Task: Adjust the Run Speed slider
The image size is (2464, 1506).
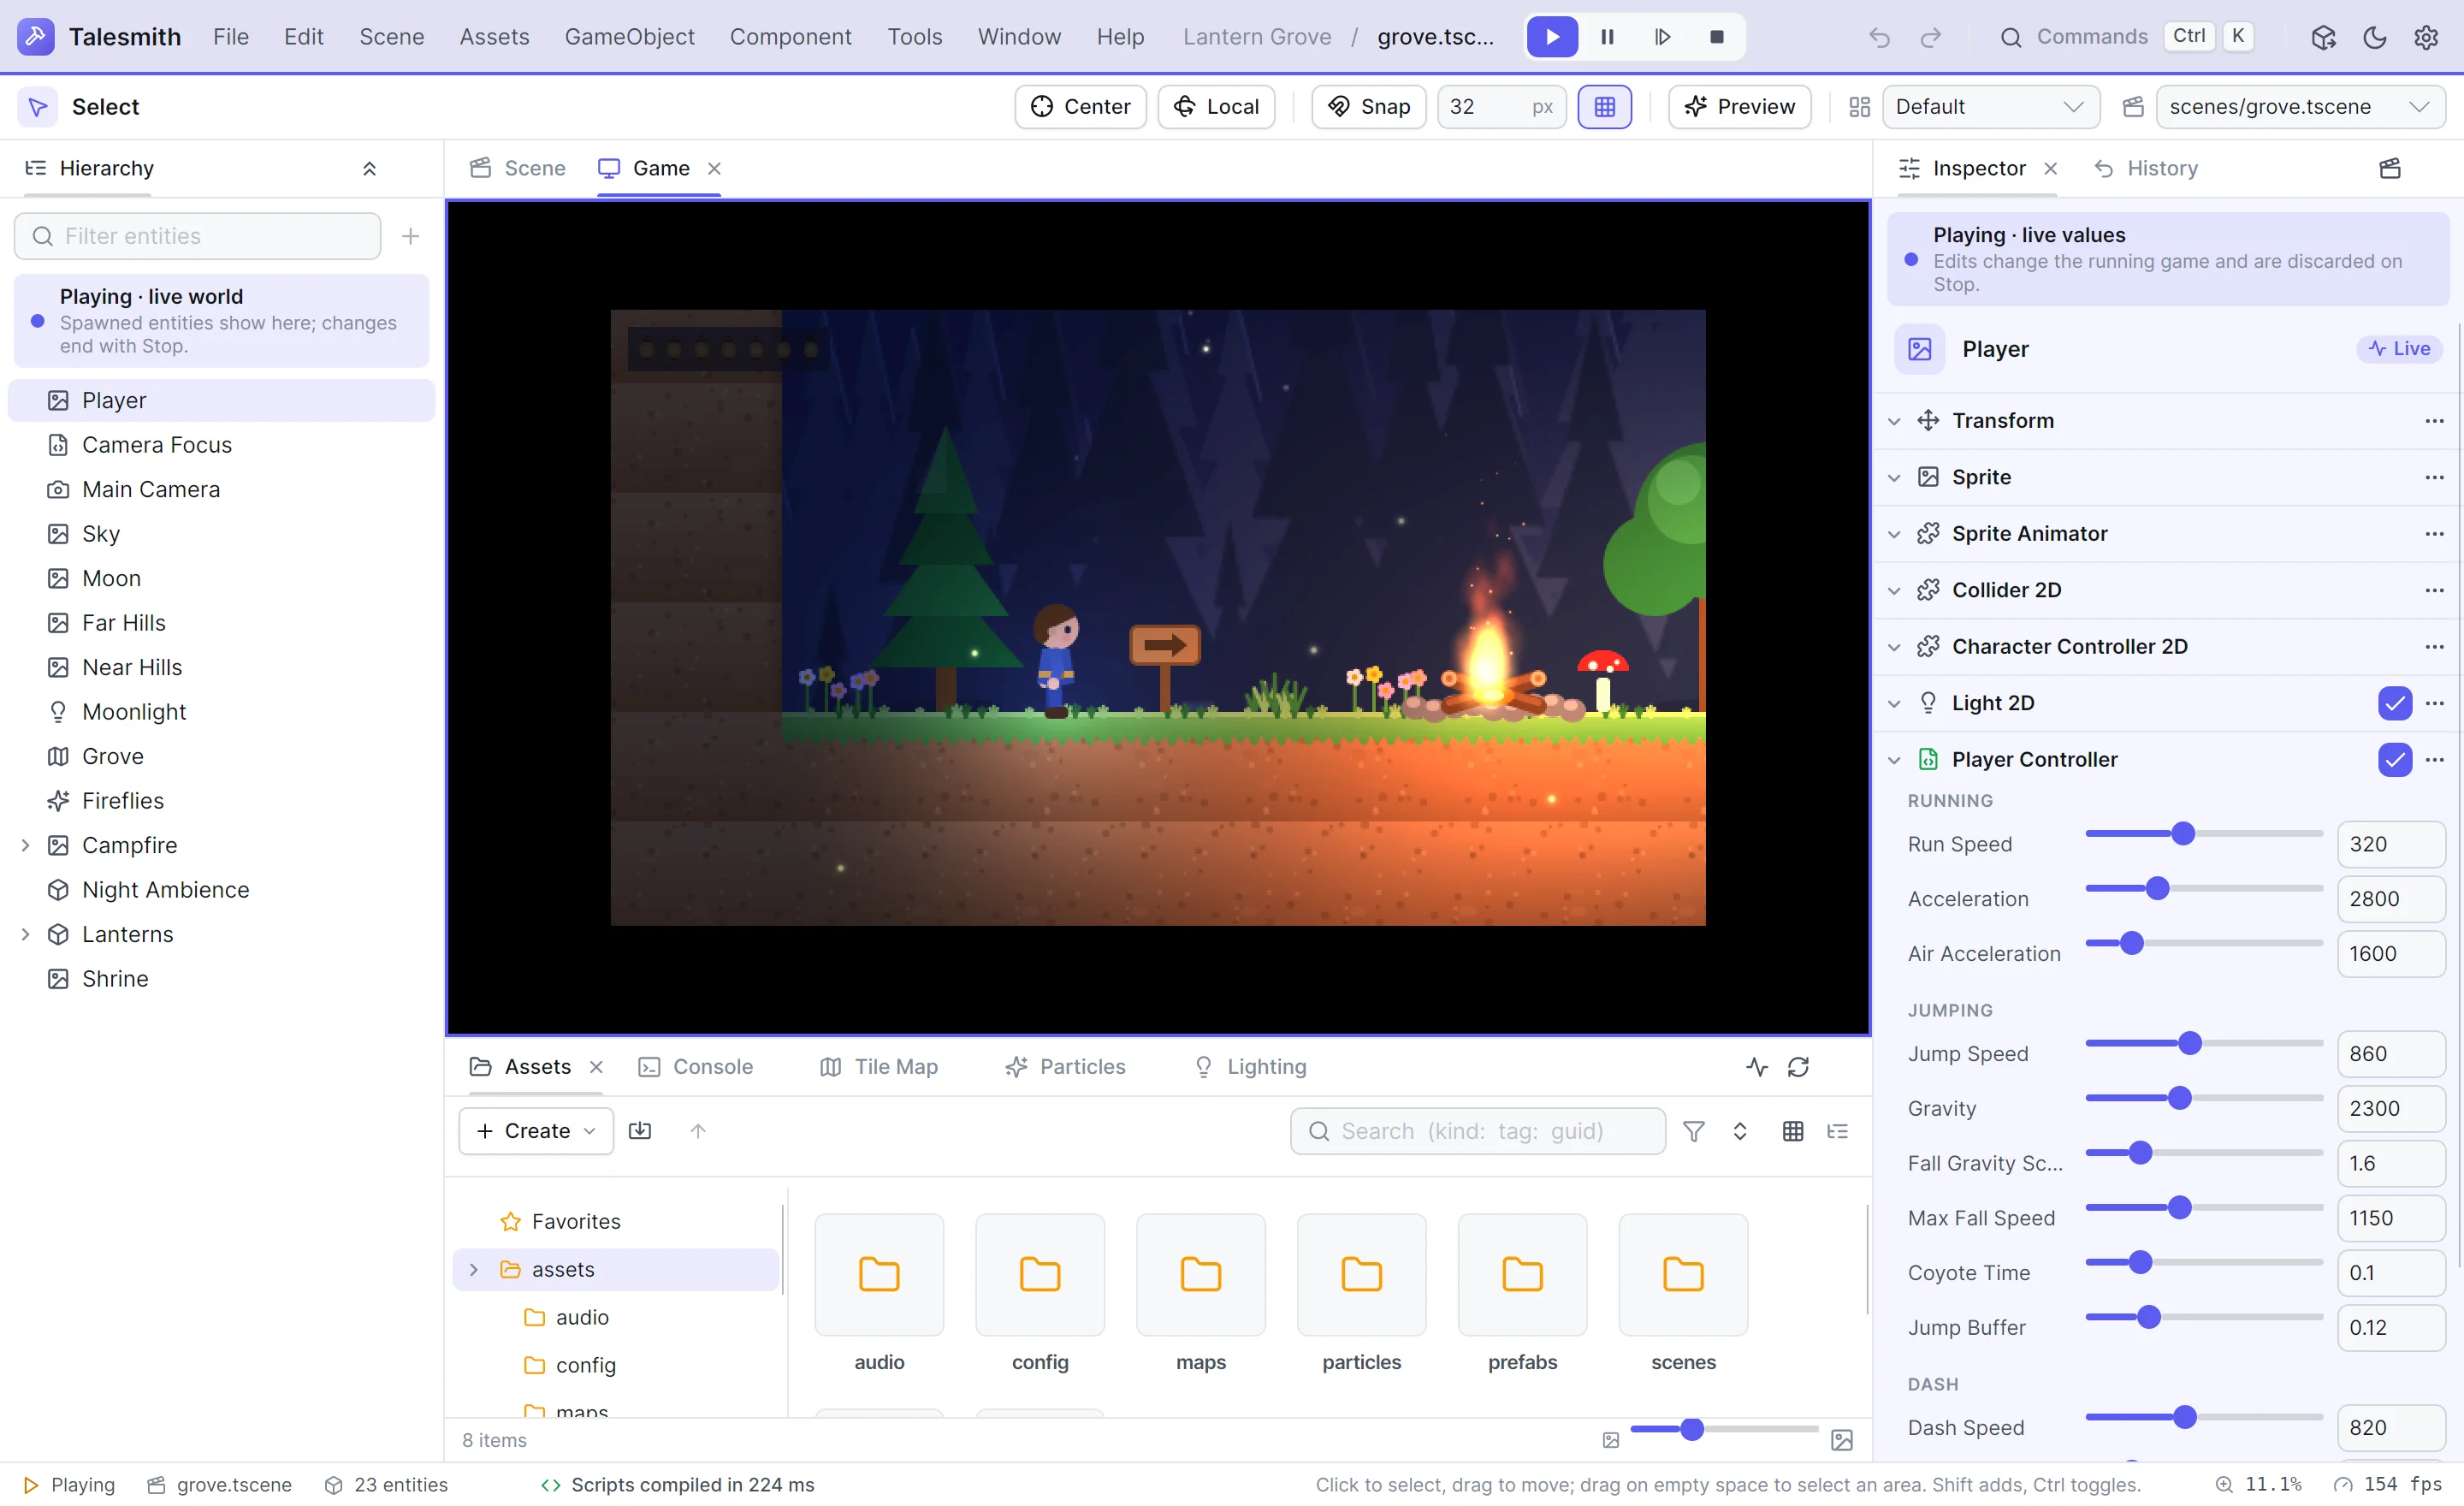Action: [2204, 834]
